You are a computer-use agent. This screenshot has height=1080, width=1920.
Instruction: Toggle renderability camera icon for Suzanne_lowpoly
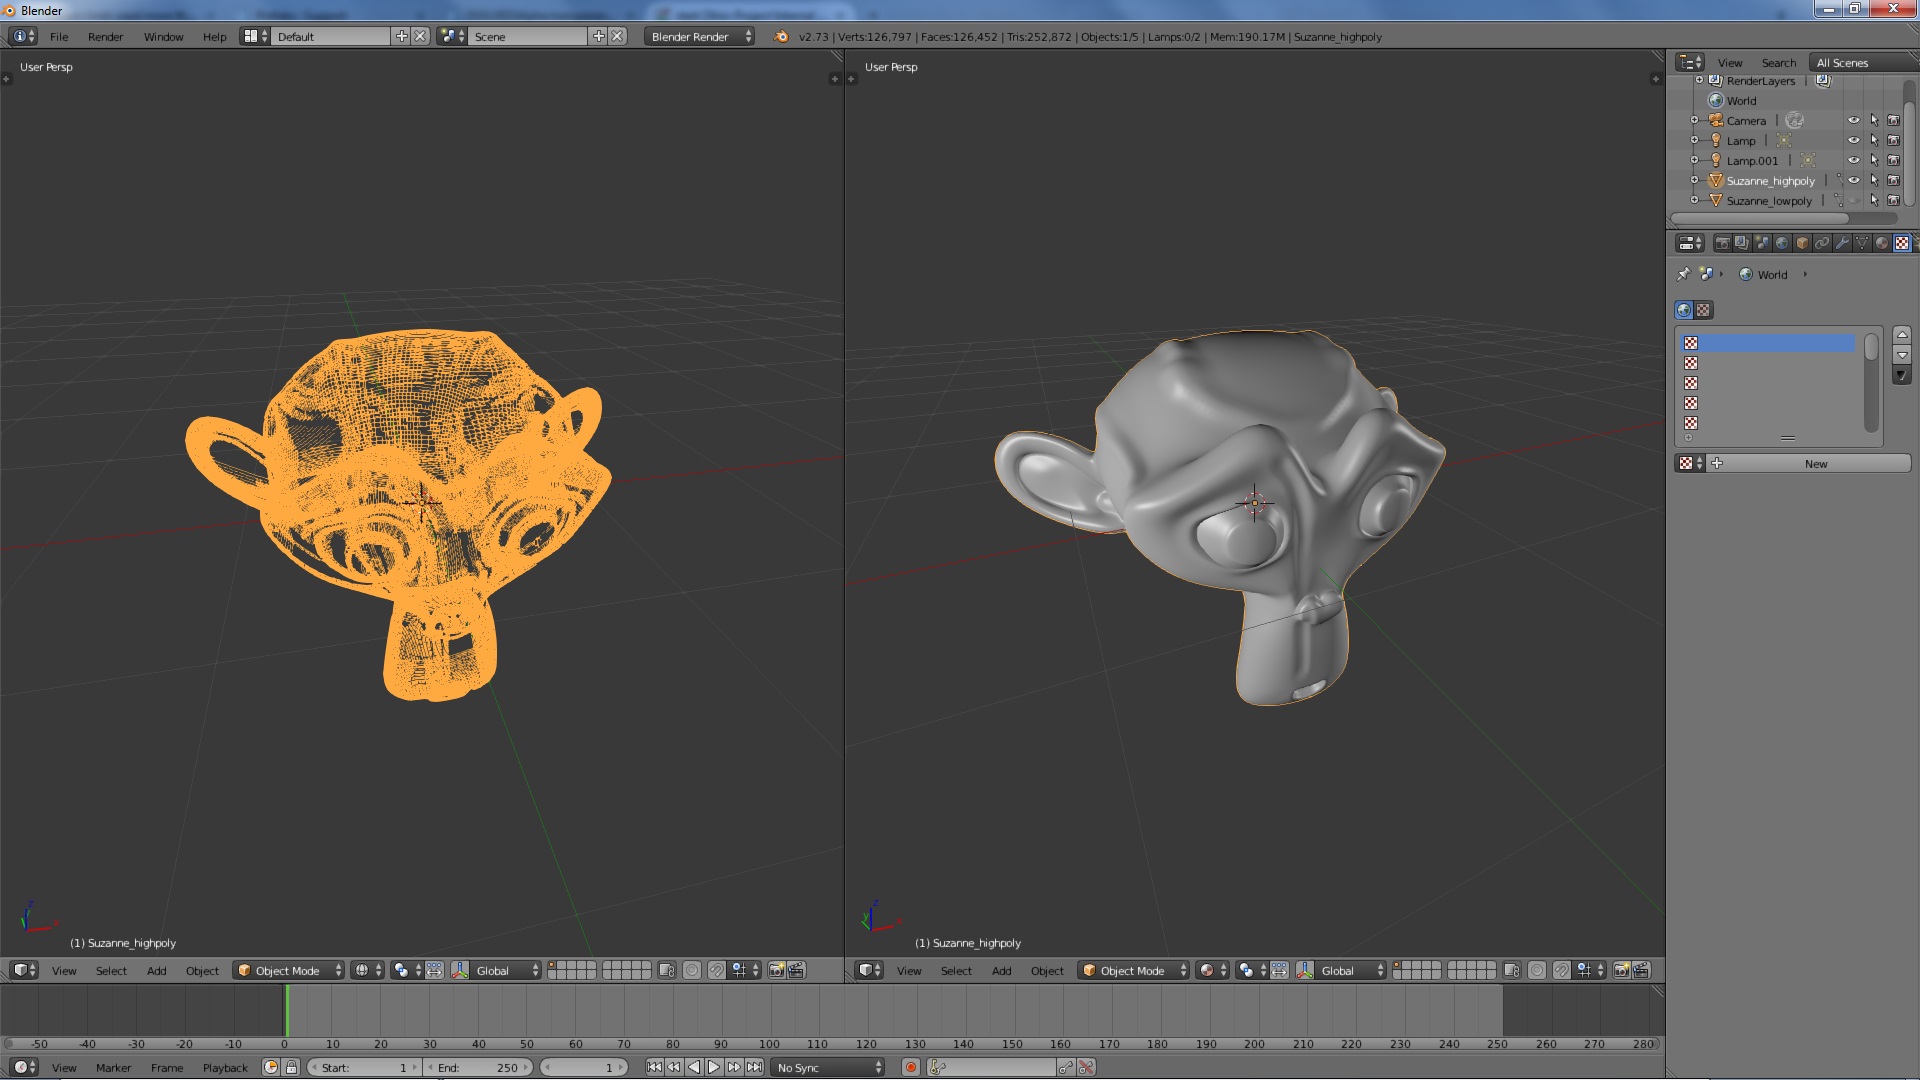pos(1893,200)
